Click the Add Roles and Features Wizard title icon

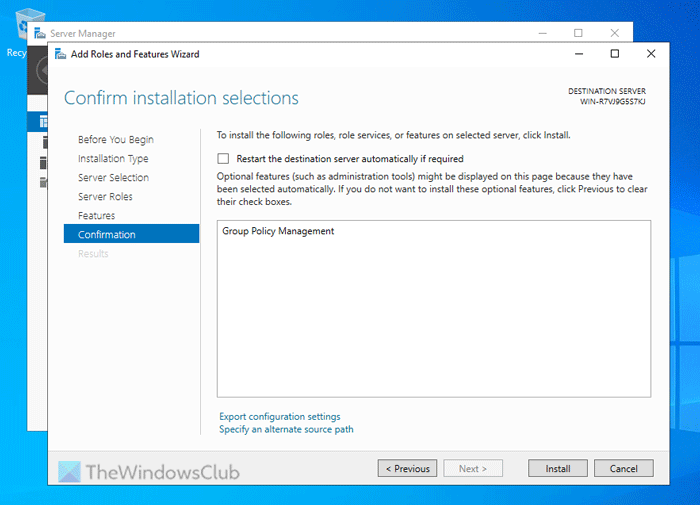[x=60, y=54]
